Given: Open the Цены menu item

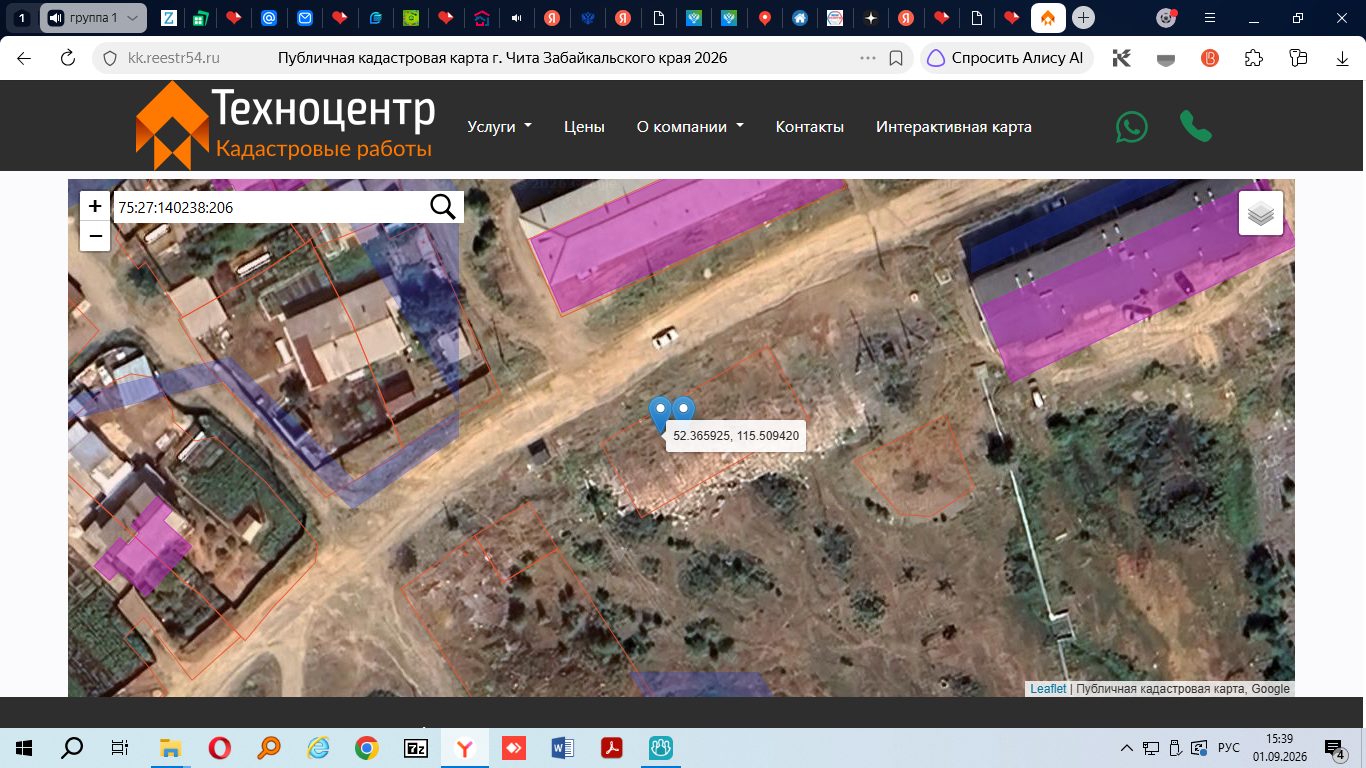Looking at the screenshot, I should coord(584,127).
